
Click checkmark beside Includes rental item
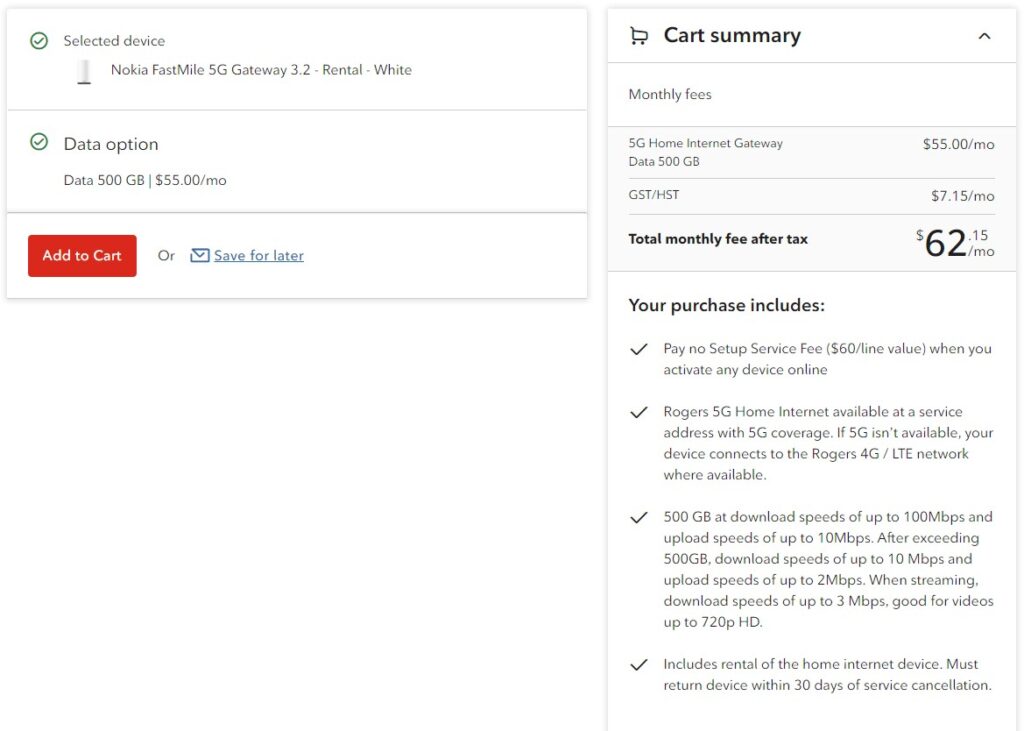coord(638,665)
